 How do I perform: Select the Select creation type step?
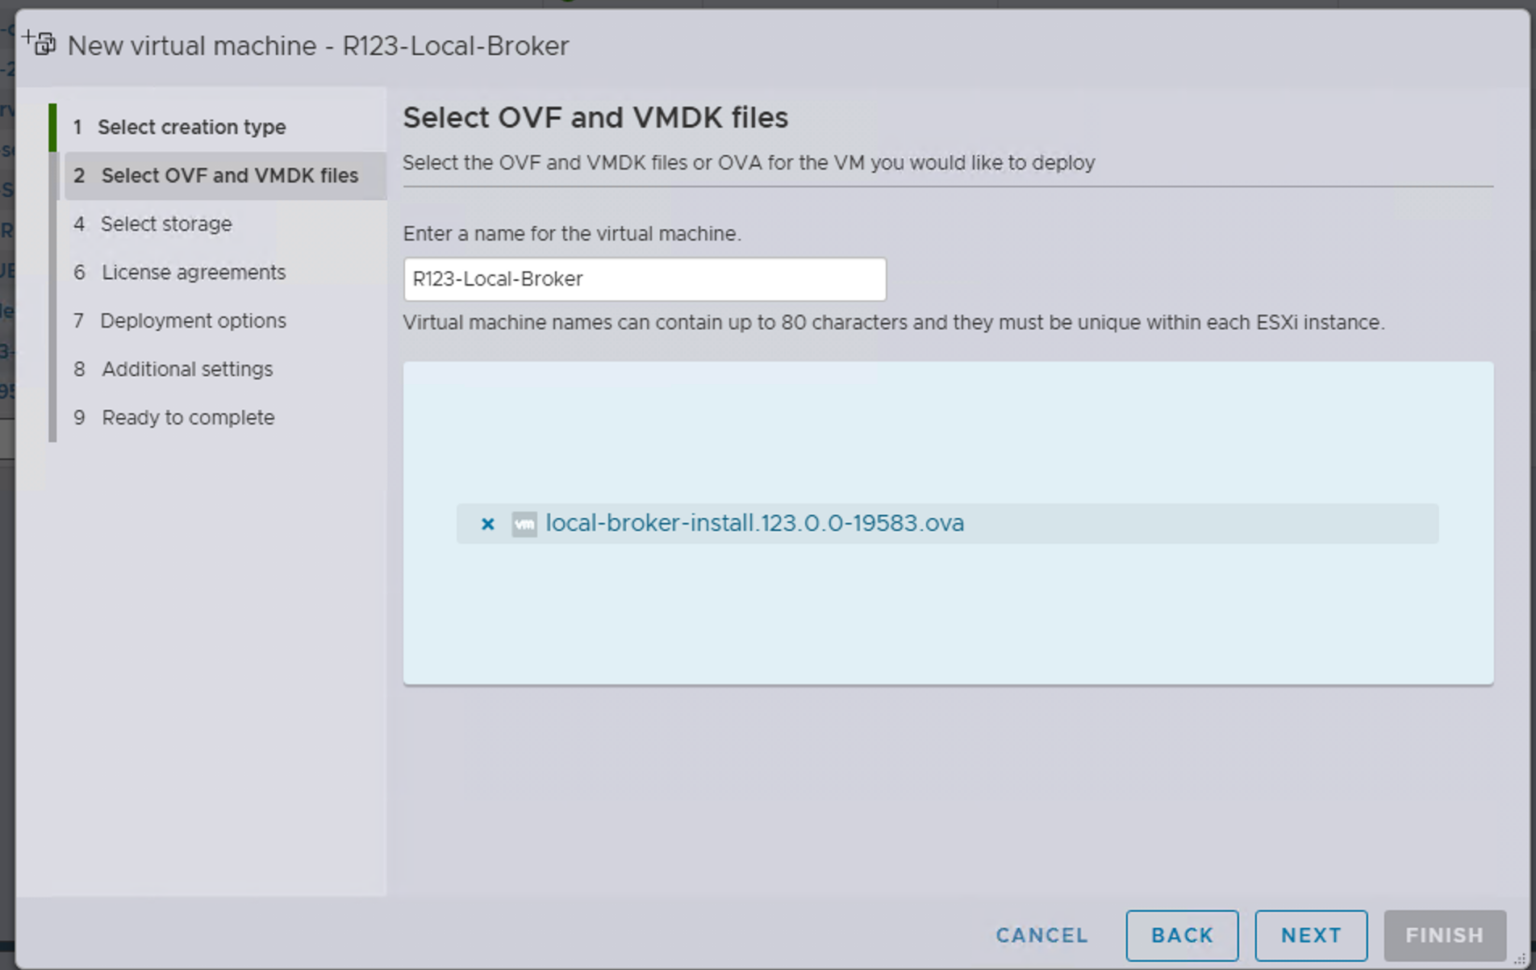190,127
